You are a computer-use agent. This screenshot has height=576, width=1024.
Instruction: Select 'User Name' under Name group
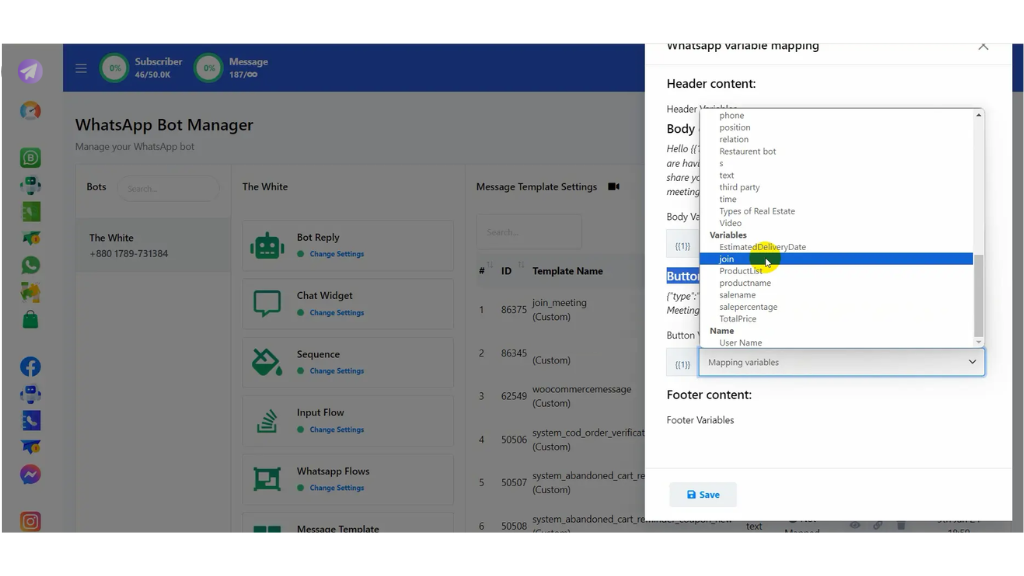(741, 343)
